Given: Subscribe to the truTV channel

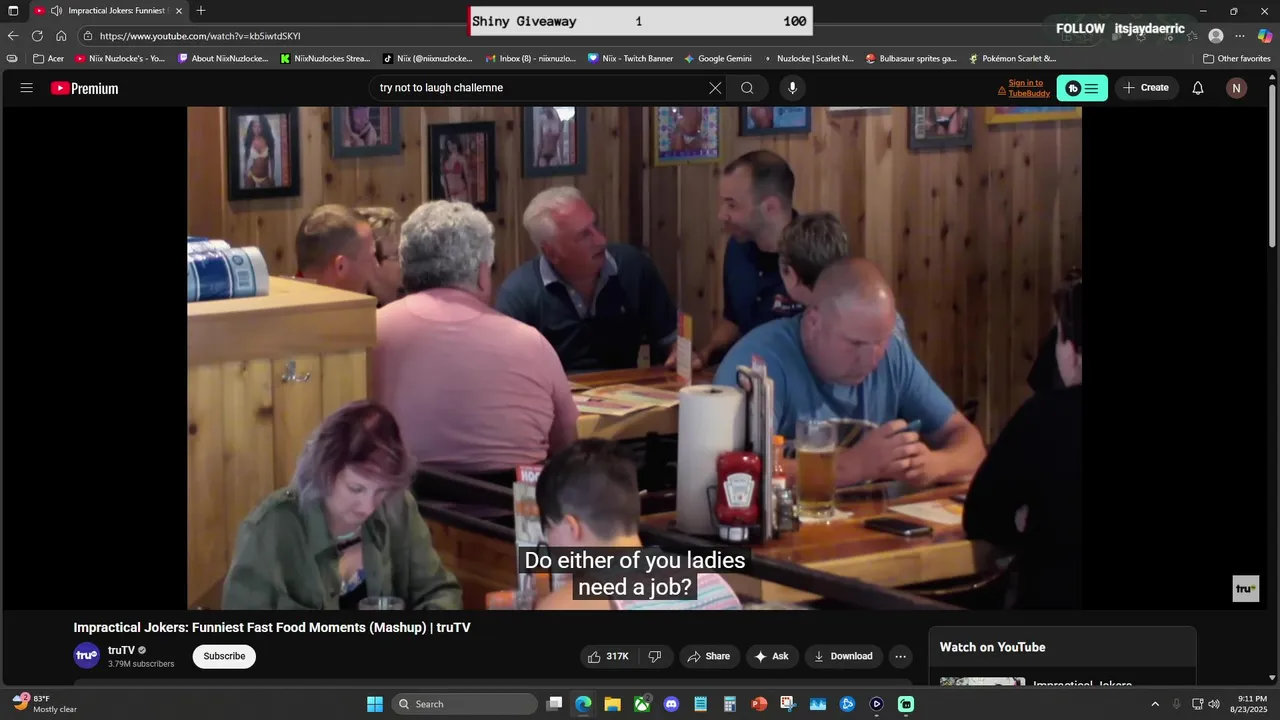Looking at the screenshot, I should pos(224,656).
